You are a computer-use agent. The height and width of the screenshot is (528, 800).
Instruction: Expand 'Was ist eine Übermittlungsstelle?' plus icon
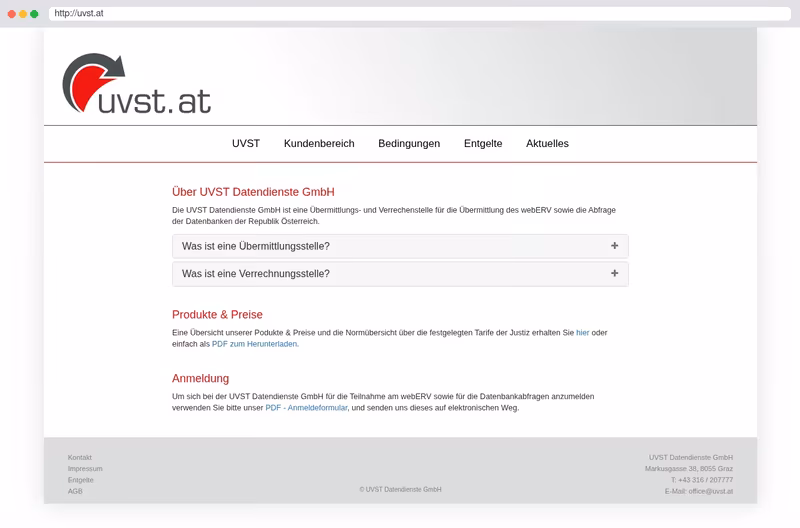[x=614, y=246]
